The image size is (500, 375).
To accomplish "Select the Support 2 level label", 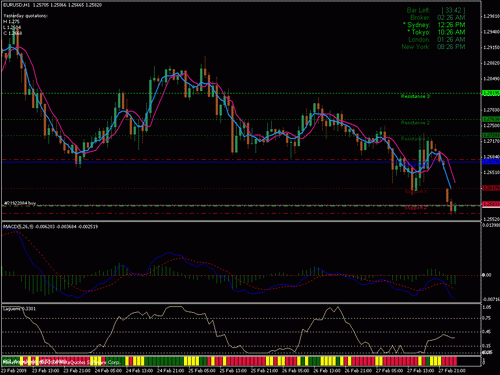I will tap(416, 208).
